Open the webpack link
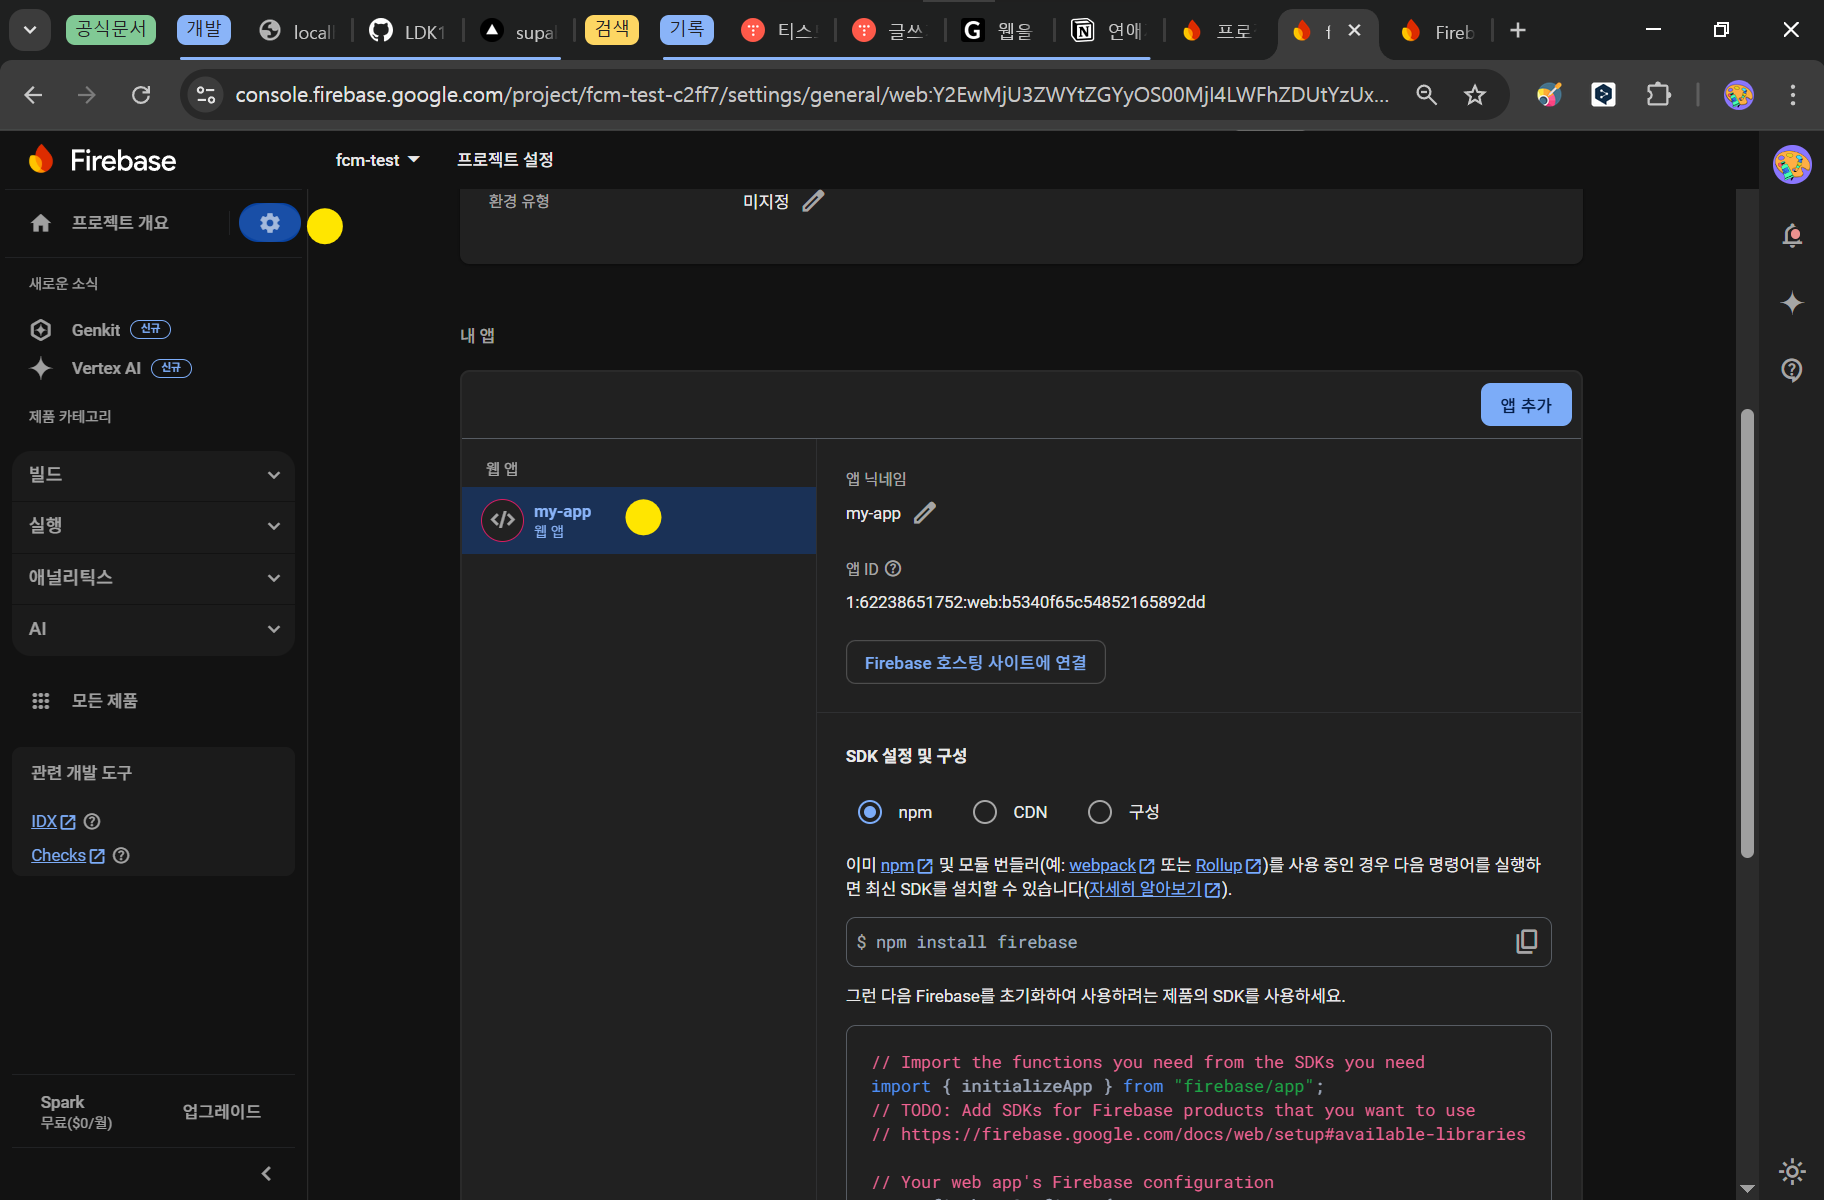The image size is (1824, 1200). [x=1111, y=865]
